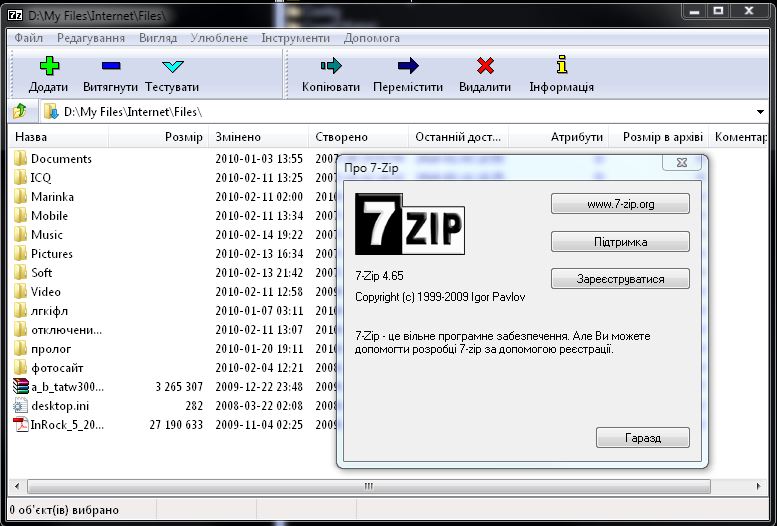Image resolution: width=777 pixels, height=526 pixels.
Task: Click the www.7-zip.org button
Action: tap(620, 204)
